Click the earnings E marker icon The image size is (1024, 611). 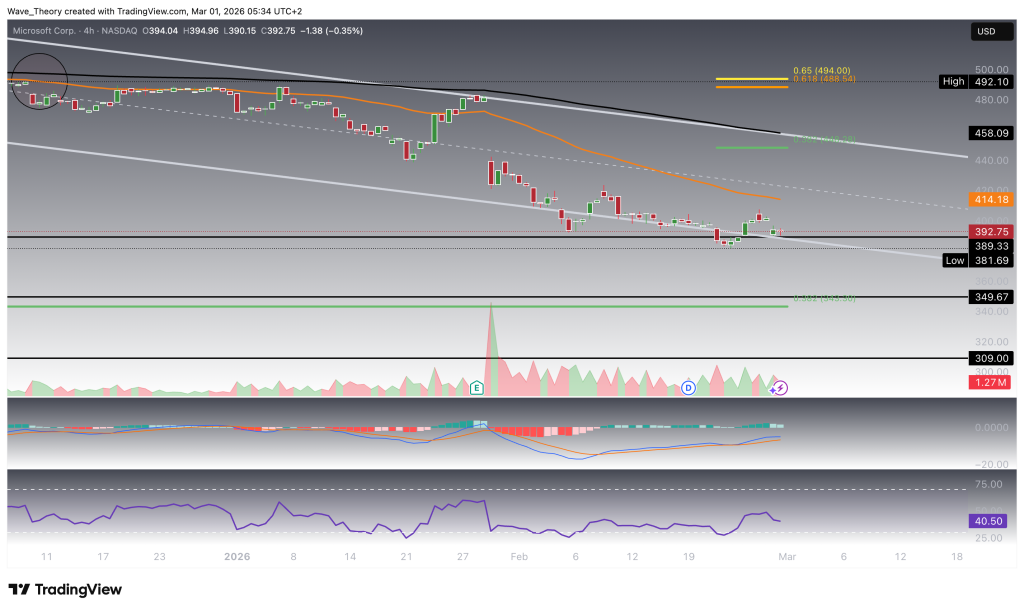(x=477, y=386)
